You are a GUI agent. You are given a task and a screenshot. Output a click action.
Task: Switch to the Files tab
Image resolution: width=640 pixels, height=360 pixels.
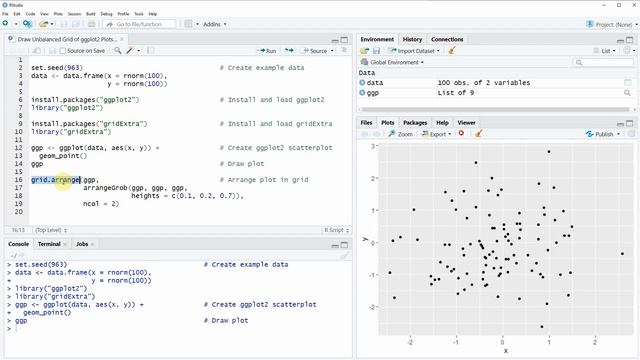pyautogui.click(x=367, y=122)
